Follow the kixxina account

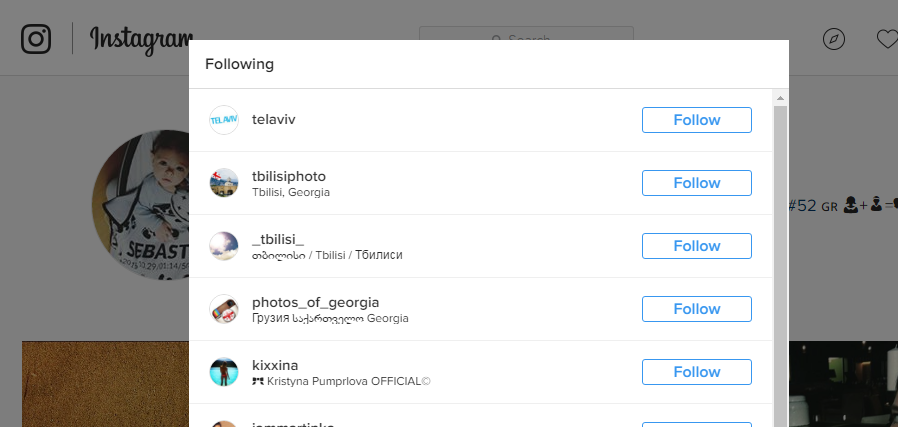pos(696,372)
